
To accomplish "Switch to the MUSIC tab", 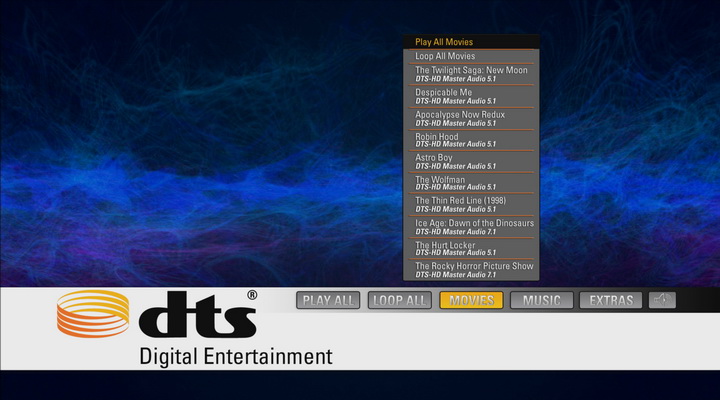I will [542, 300].
